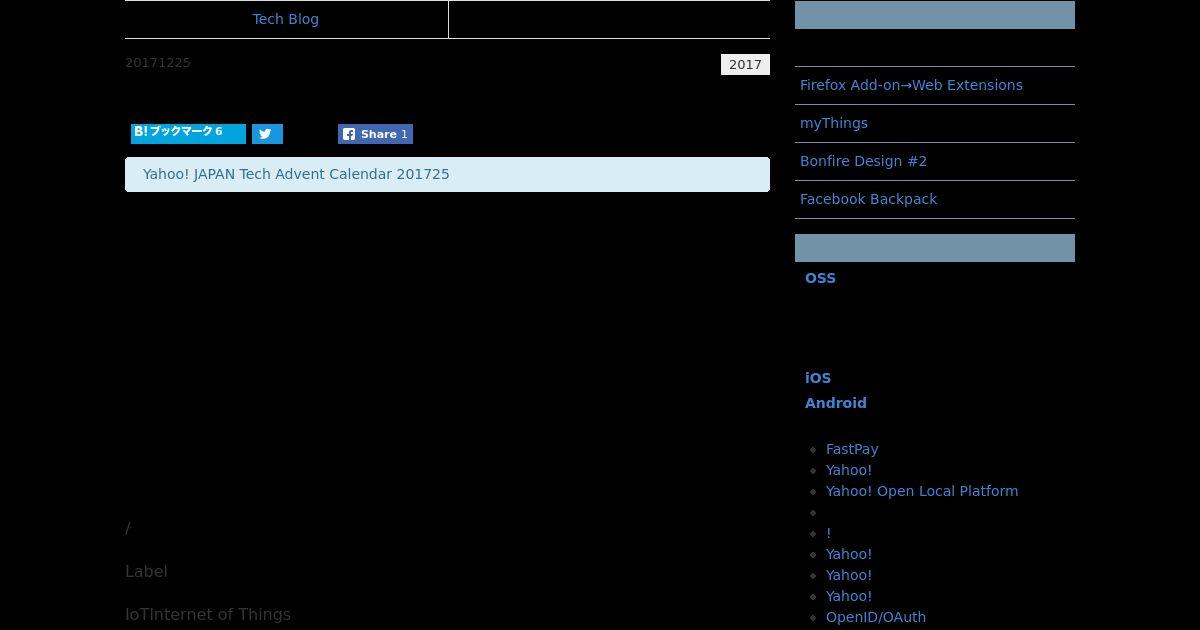Share the post via Twitter icon
The image size is (1200, 630).
coord(267,134)
